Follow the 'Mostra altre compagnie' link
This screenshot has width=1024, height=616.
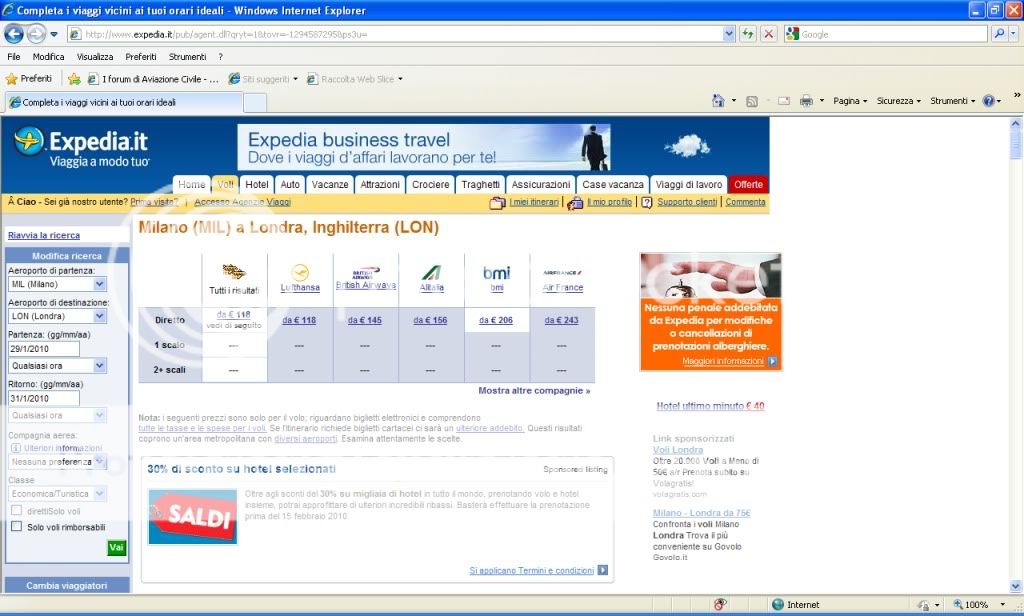click(534, 391)
